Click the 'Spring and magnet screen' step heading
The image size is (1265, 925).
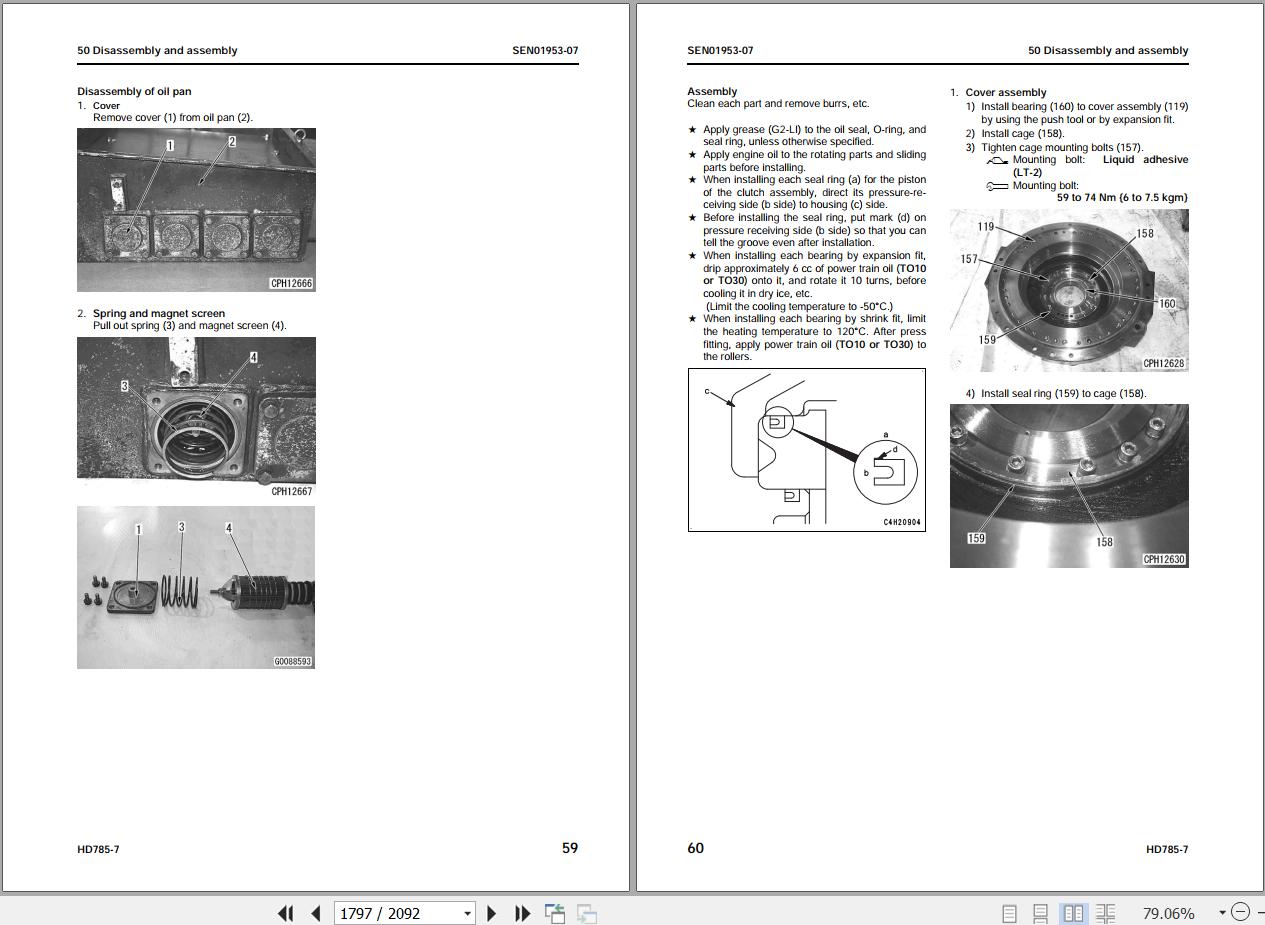click(x=159, y=313)
